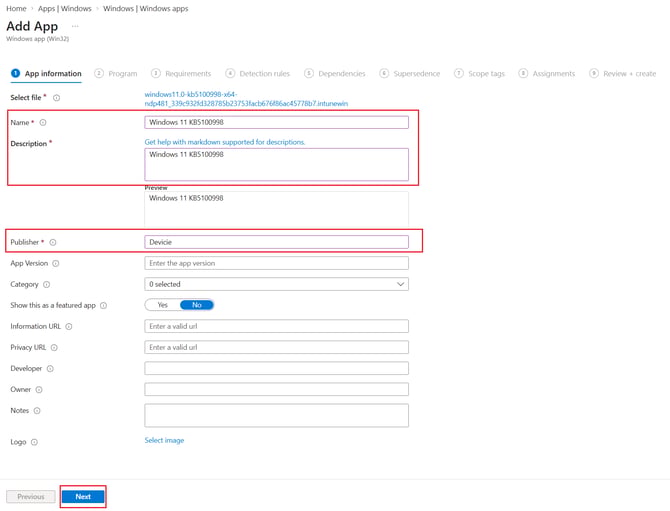
Task: Go to the Program step tab
Action: 116,73
